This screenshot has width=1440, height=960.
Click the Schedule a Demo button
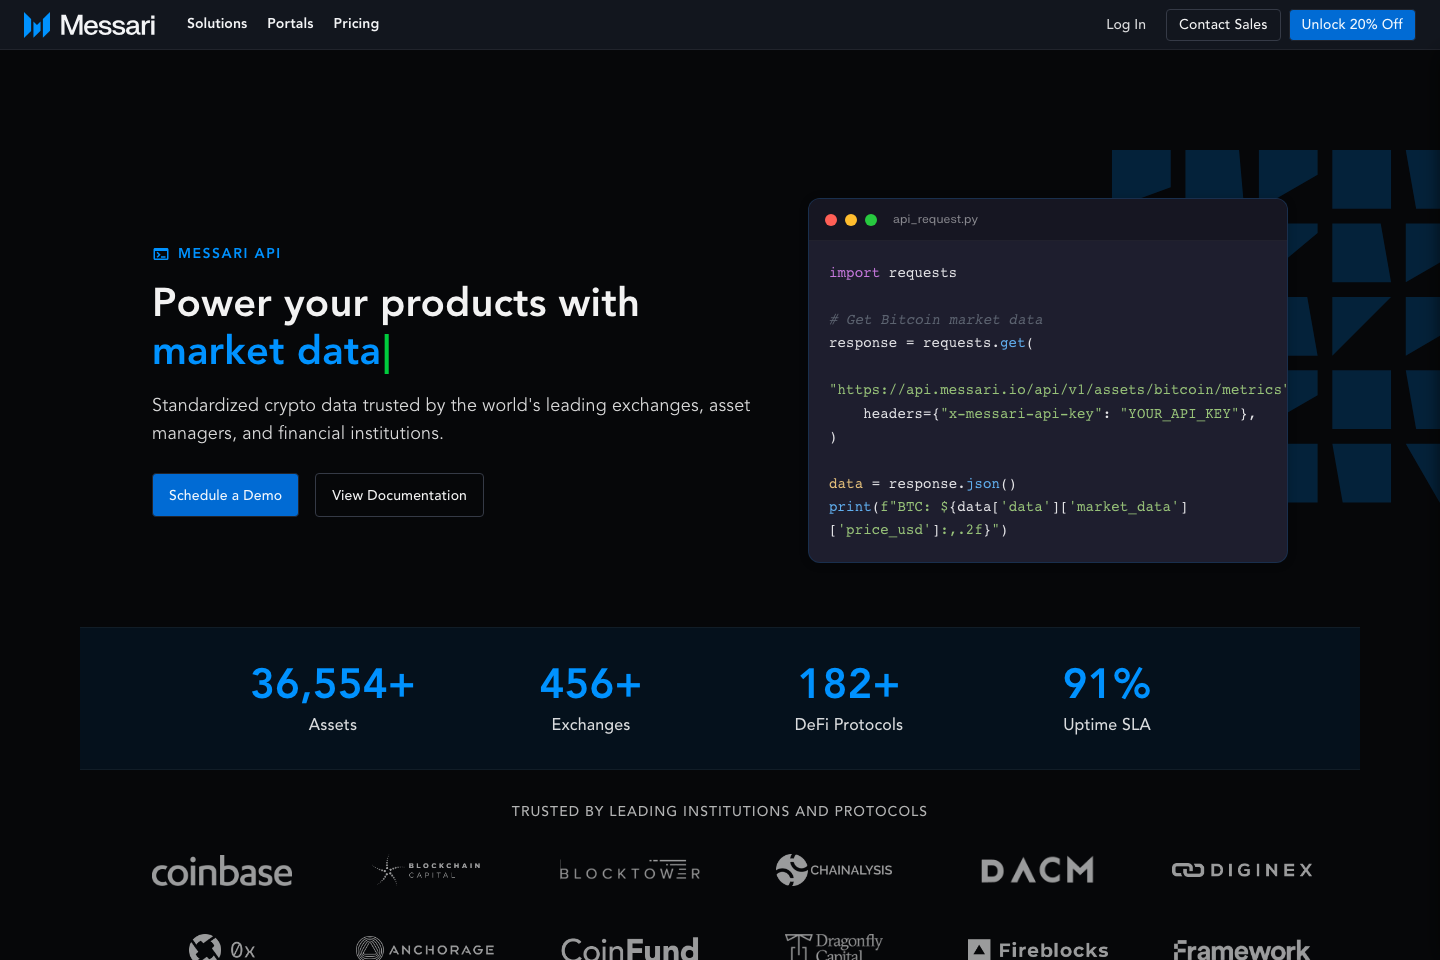[225, 495]
